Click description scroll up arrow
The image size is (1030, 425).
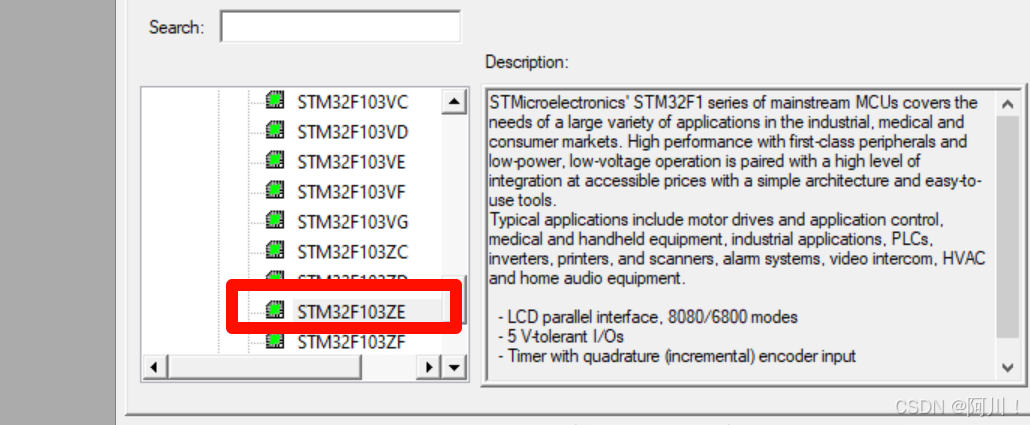coord(1008,103)
